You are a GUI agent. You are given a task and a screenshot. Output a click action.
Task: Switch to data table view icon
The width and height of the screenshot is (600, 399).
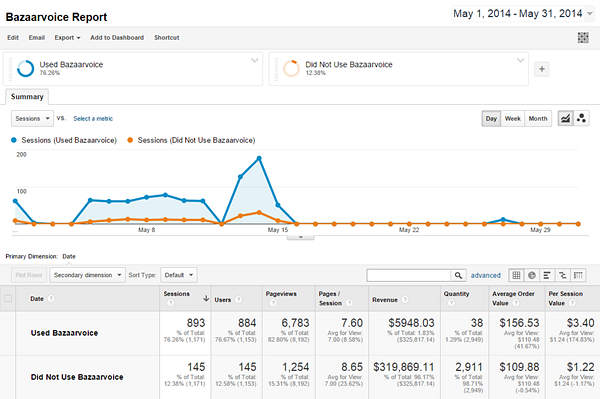pyautogui.click(x=516, y=275)
